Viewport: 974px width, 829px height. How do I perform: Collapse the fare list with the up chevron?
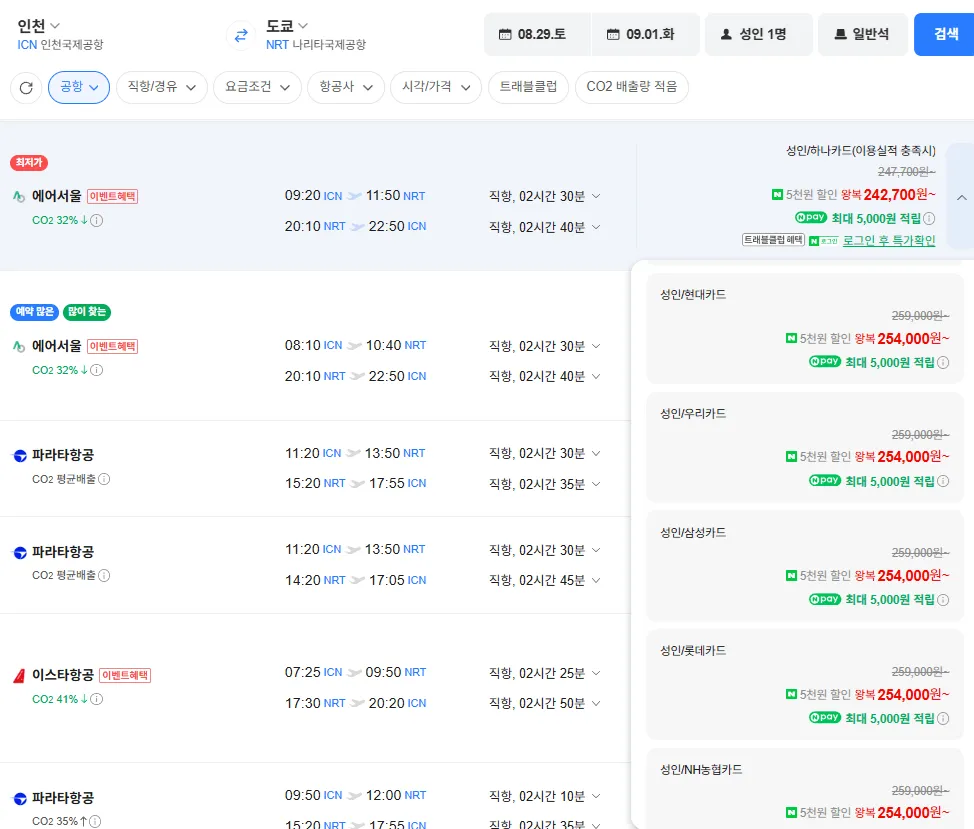[962, 197]
